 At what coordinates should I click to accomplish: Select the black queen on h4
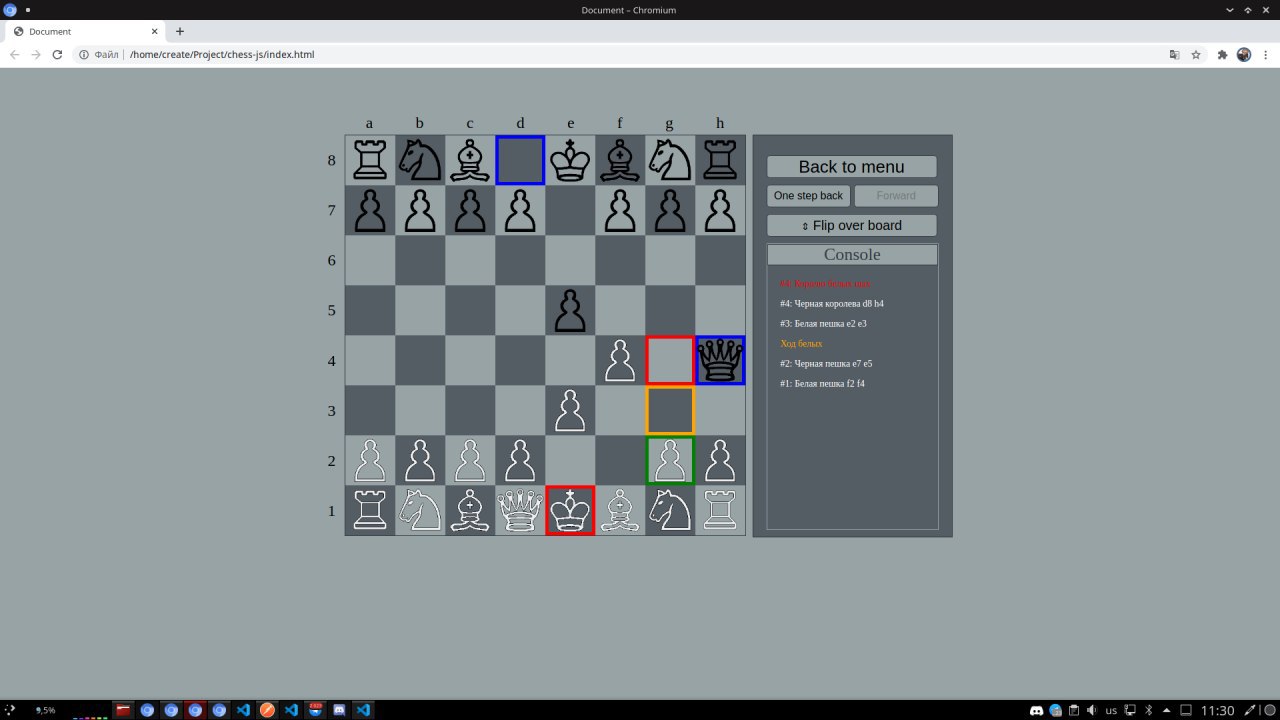coord(720,360)
